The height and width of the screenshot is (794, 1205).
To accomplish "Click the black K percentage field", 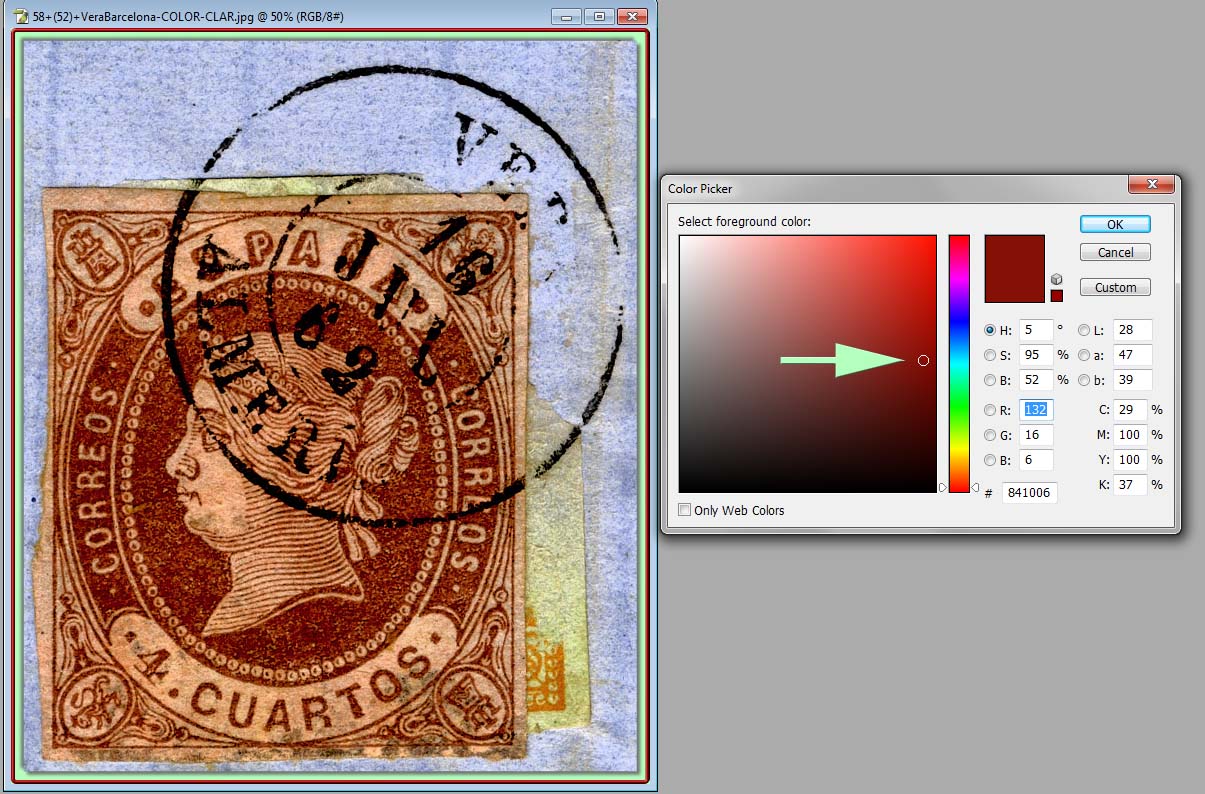I will 1130,485.
